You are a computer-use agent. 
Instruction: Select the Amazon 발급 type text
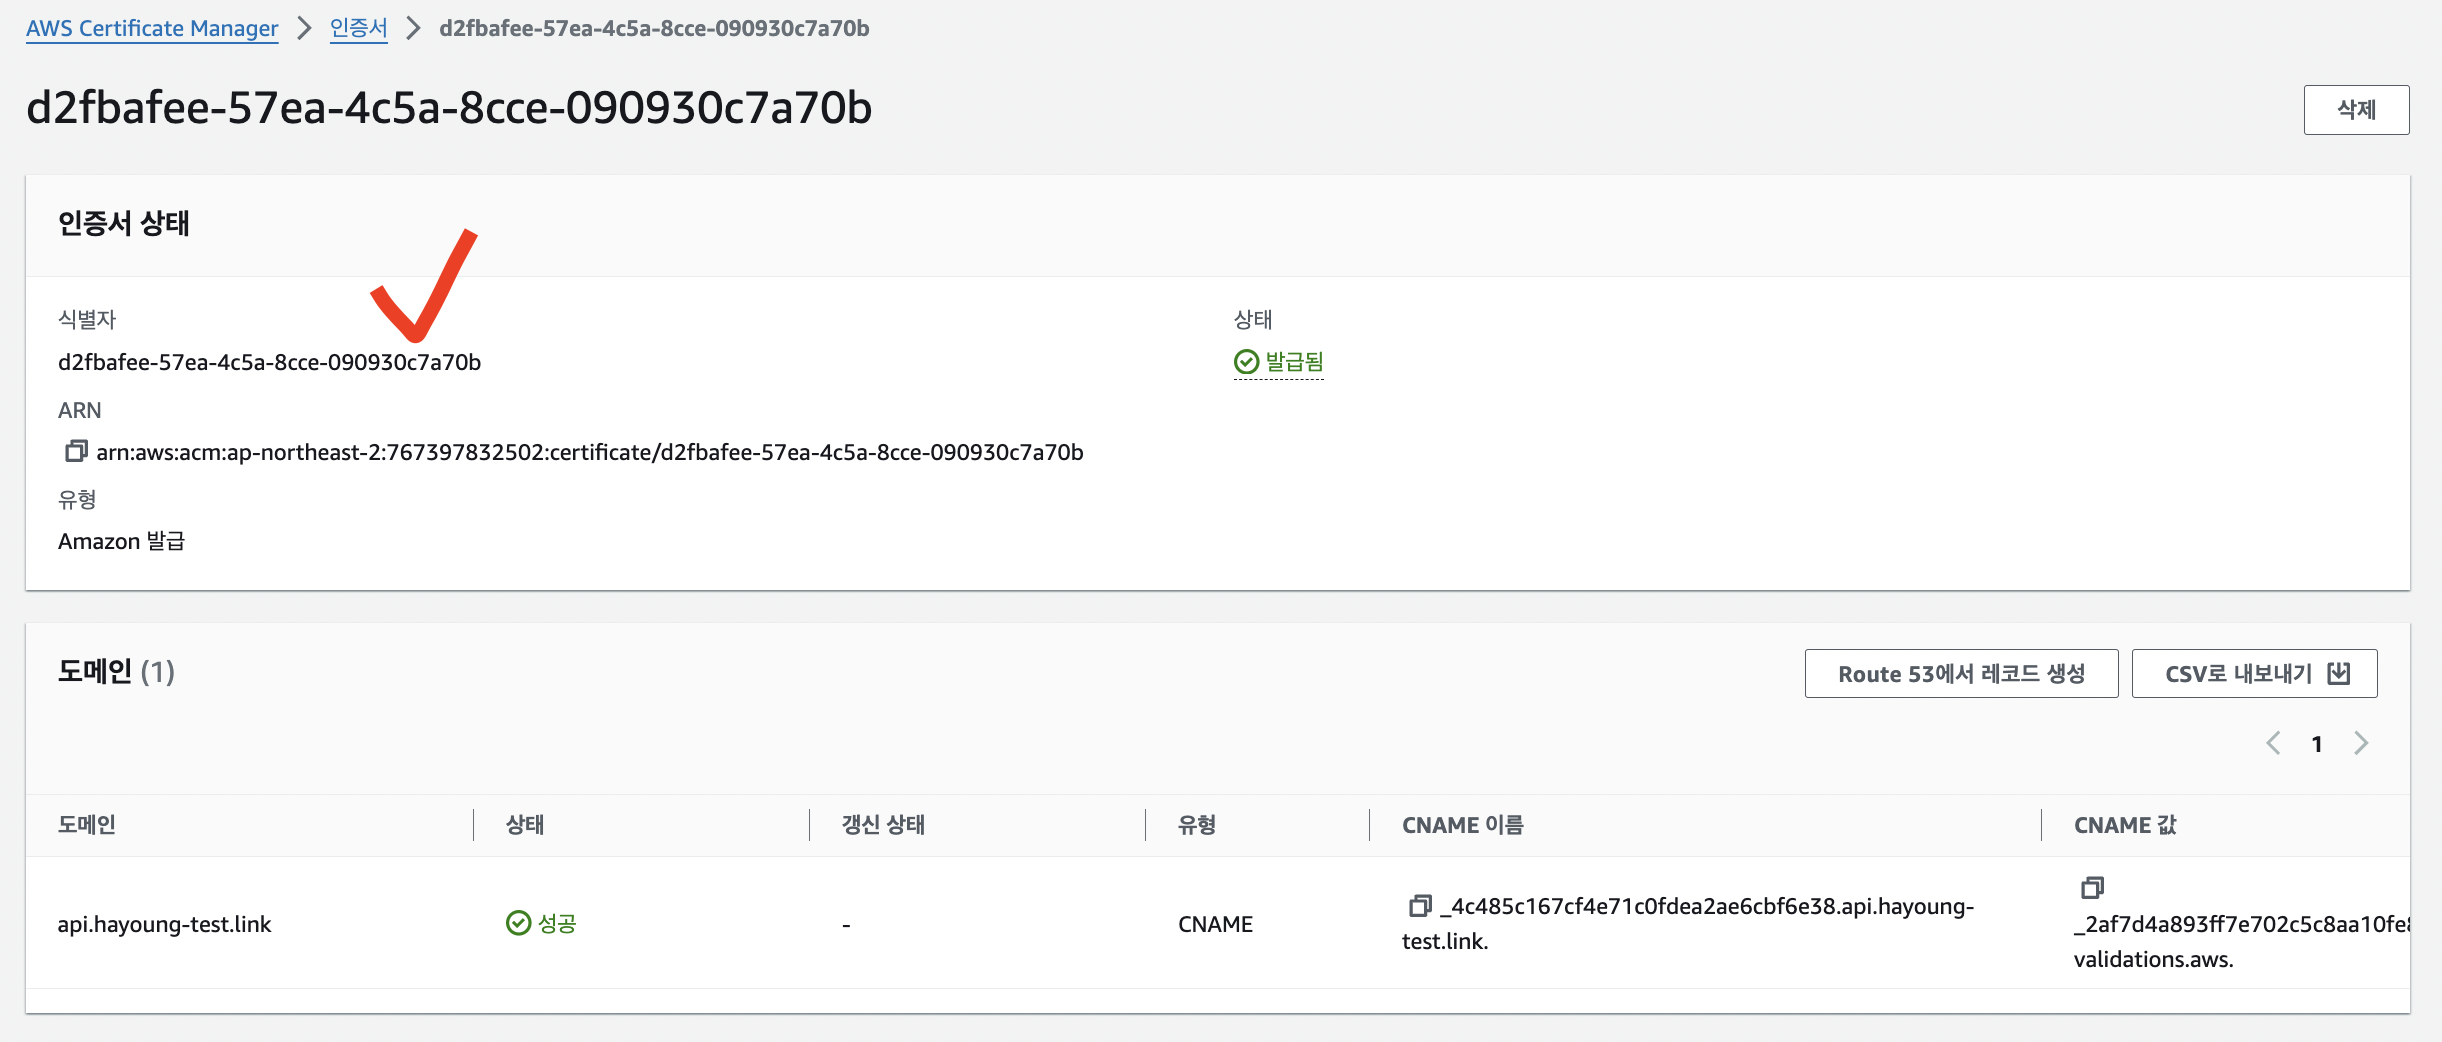coord(121,541)
